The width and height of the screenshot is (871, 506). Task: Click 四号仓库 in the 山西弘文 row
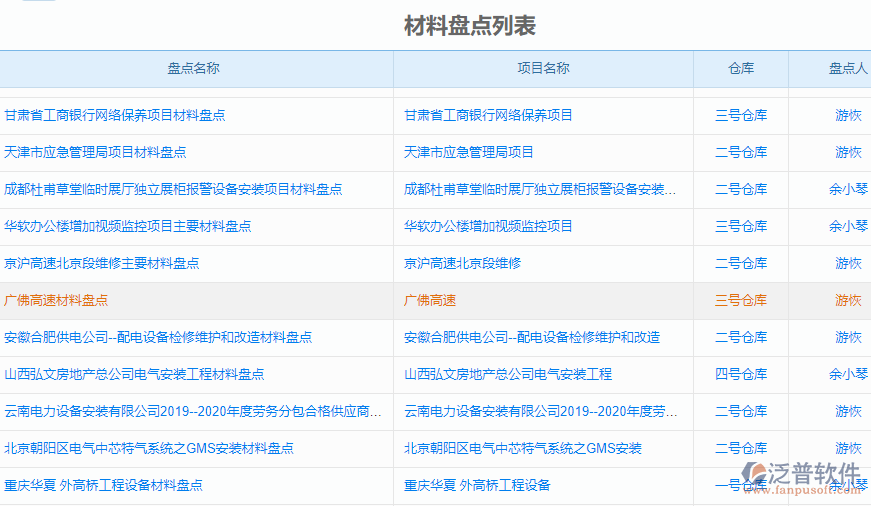point(741,374)
